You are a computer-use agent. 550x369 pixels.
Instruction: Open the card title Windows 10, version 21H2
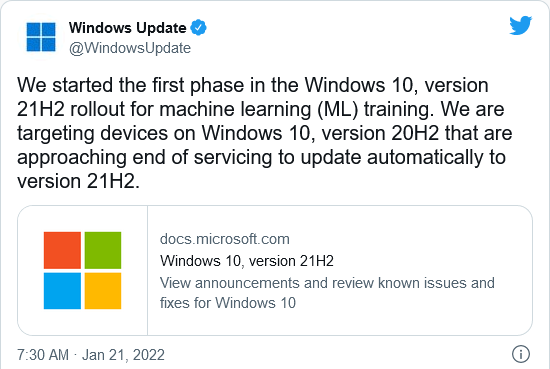click(x=247, y=261)
